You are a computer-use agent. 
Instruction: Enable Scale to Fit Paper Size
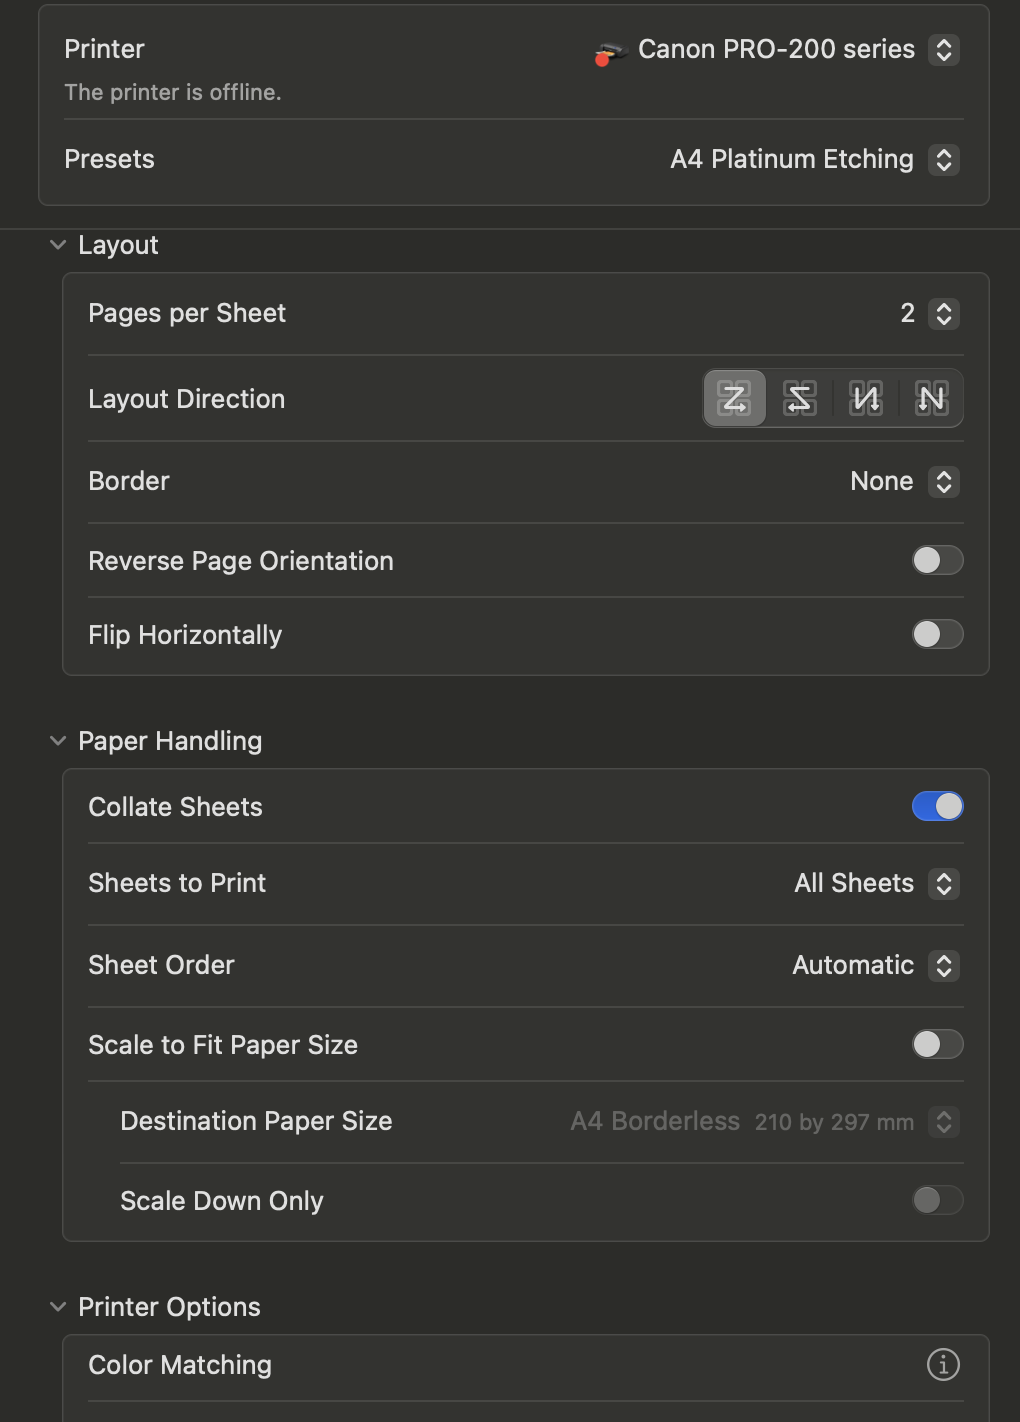[938, 1044]
